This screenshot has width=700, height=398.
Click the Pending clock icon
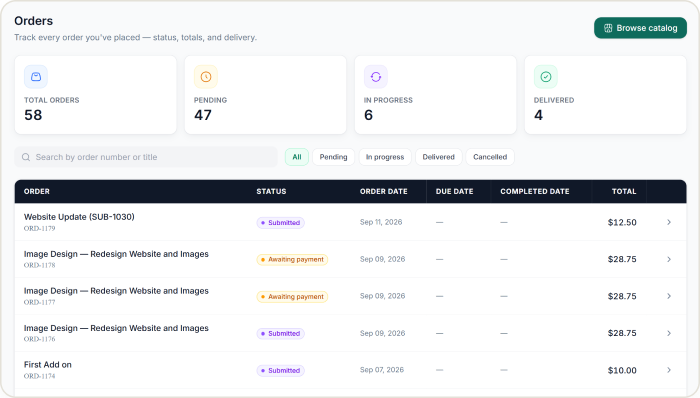pyautogui.click(x=206, y=77)
